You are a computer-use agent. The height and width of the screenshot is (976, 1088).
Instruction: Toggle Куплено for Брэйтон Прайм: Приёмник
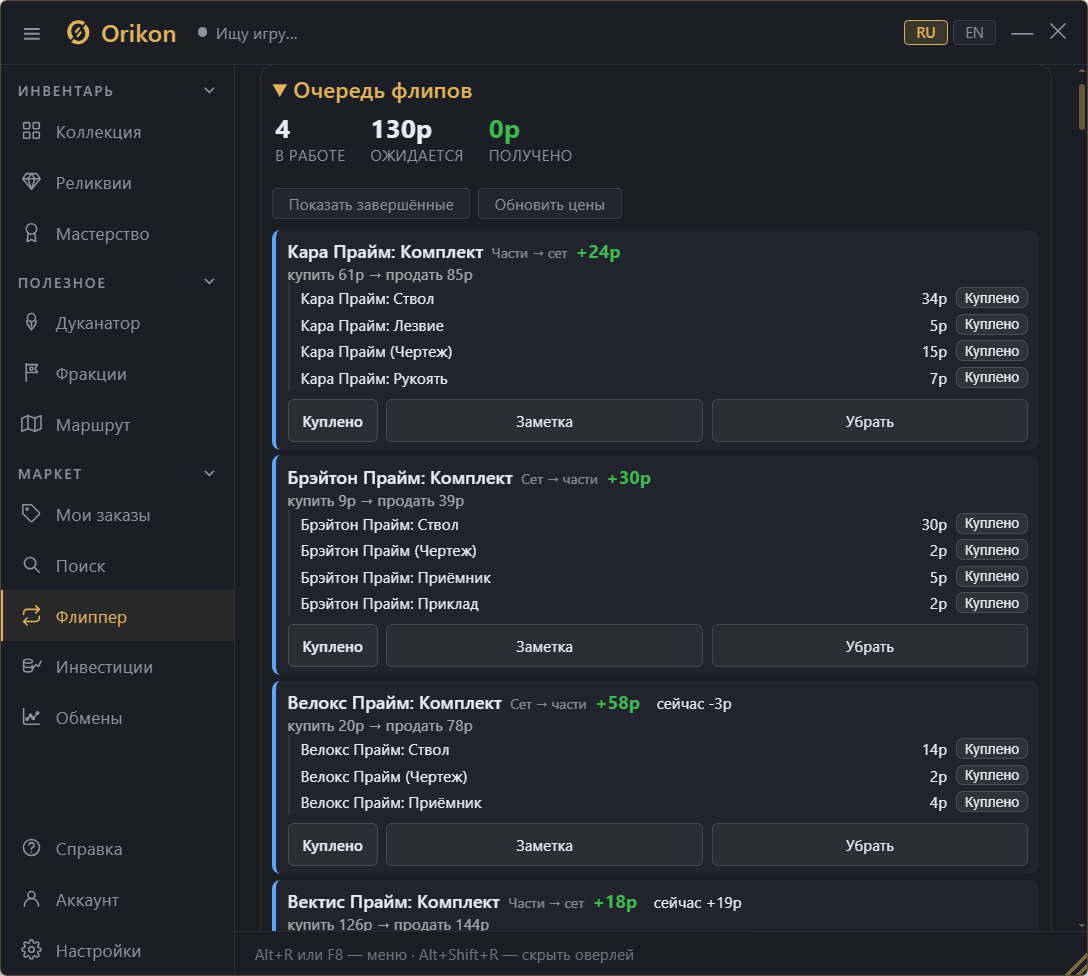pos(992,576)
